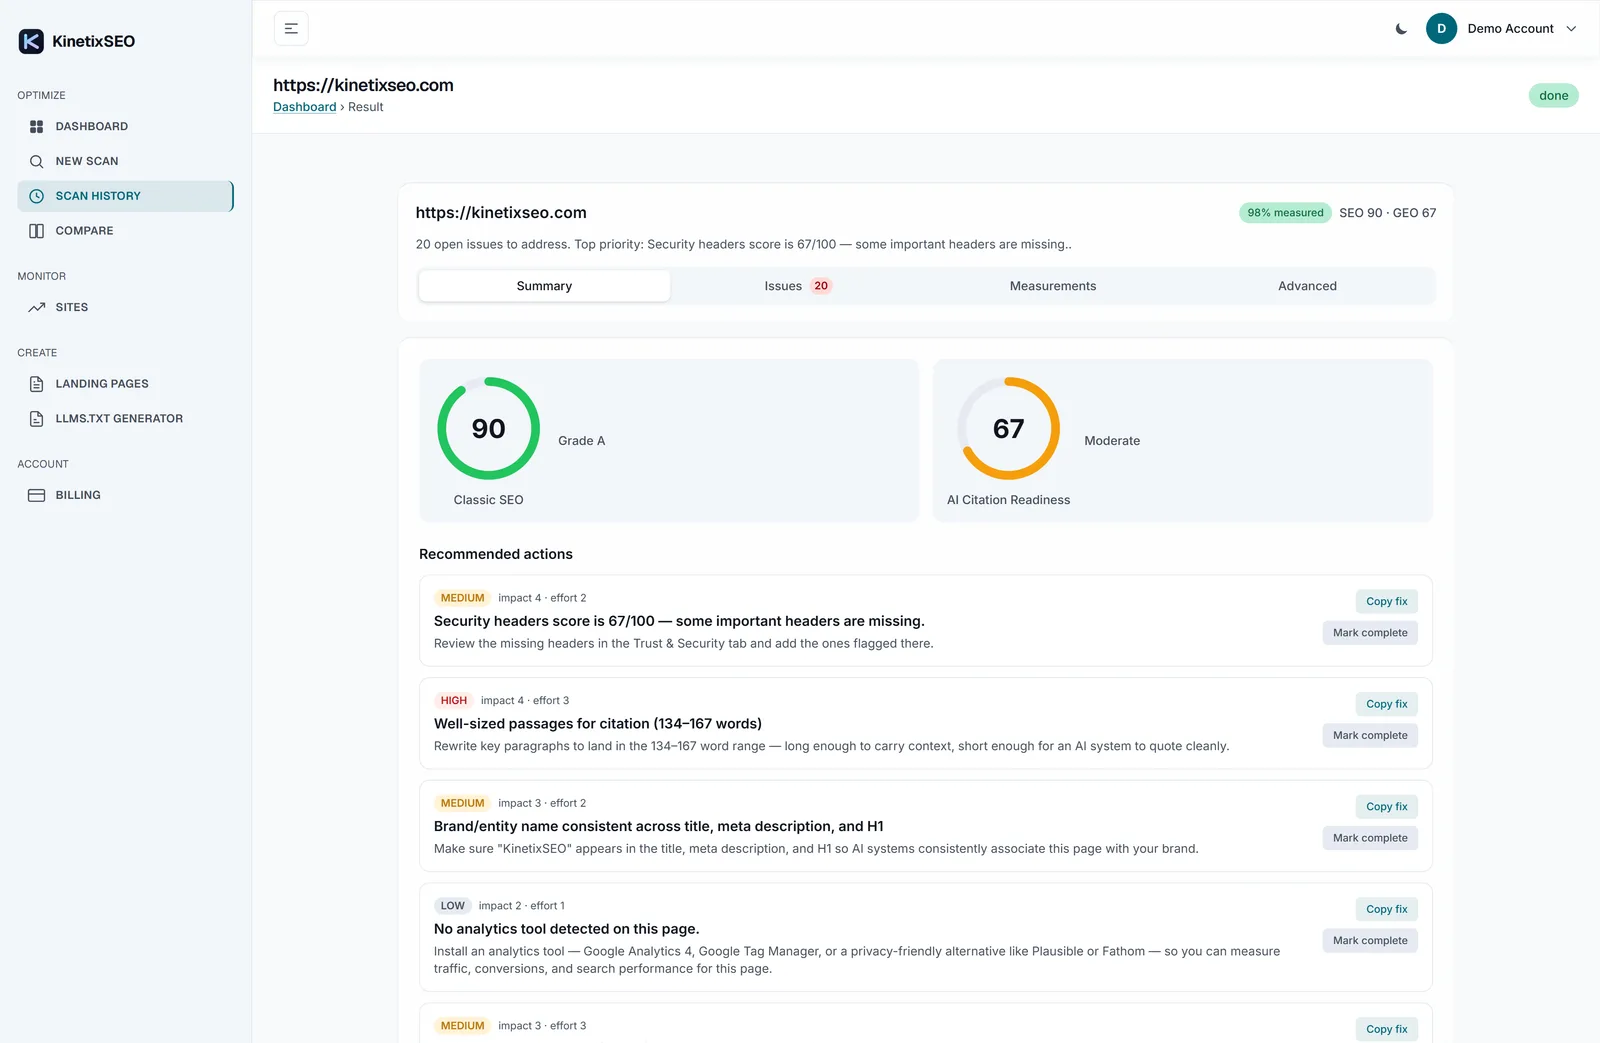Open Compare label in sidebar
1600x1043 pixels.
coord(85,231)
